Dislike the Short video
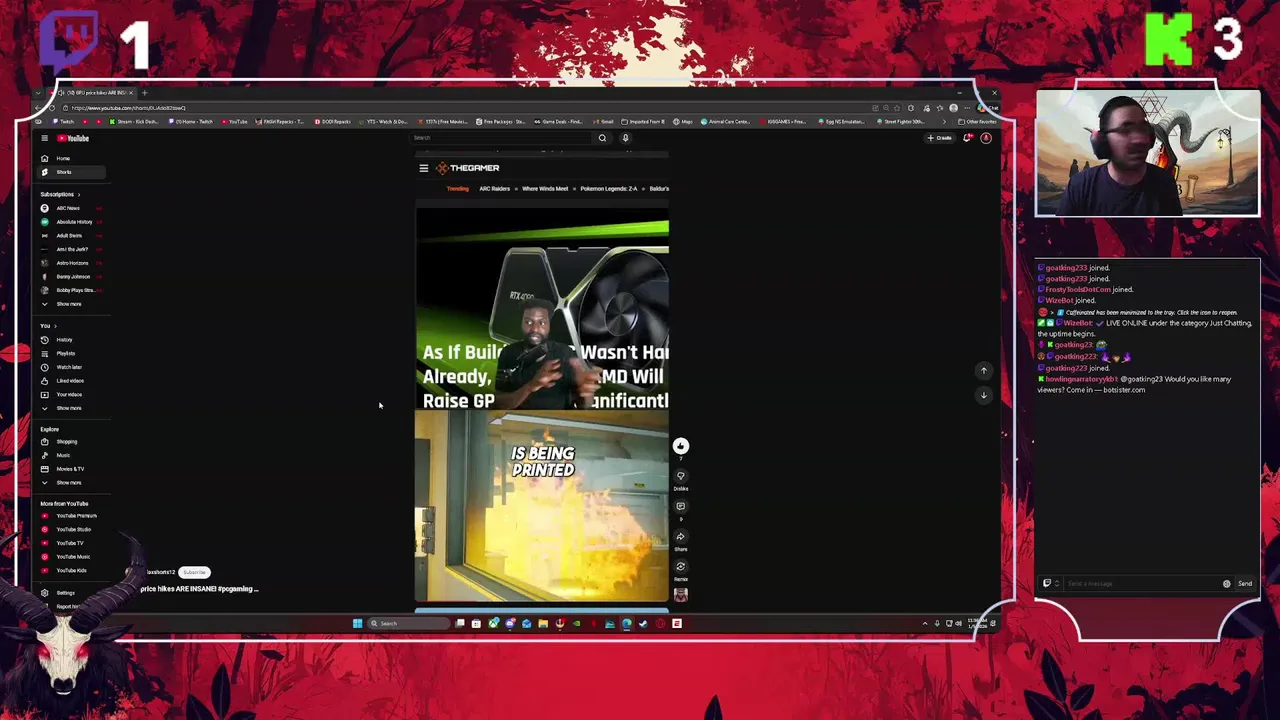 680,476
